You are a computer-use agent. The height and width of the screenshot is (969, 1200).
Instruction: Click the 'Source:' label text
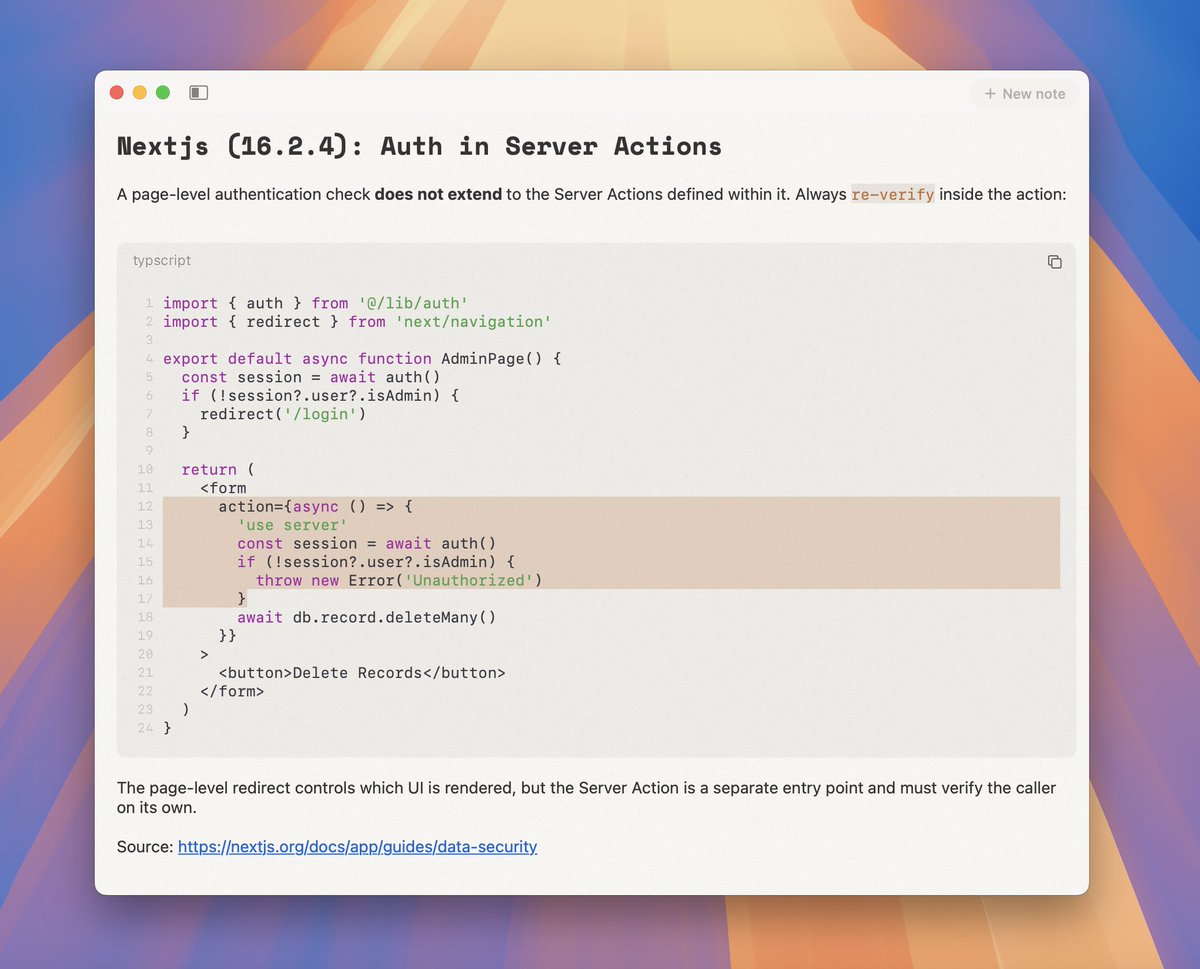click(x=145, y=846)
